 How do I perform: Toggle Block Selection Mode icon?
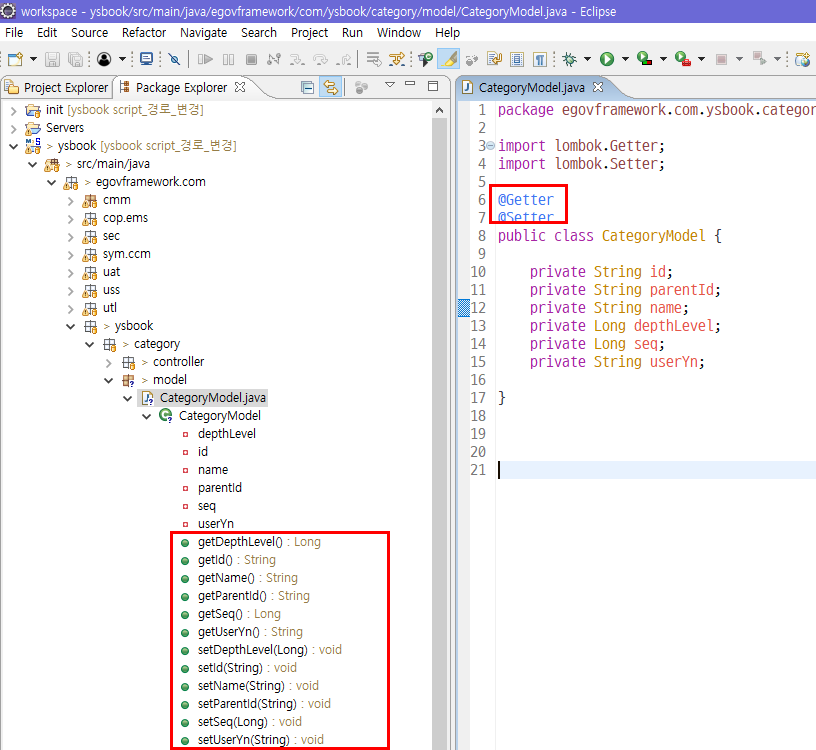click(x=517, y=59)
